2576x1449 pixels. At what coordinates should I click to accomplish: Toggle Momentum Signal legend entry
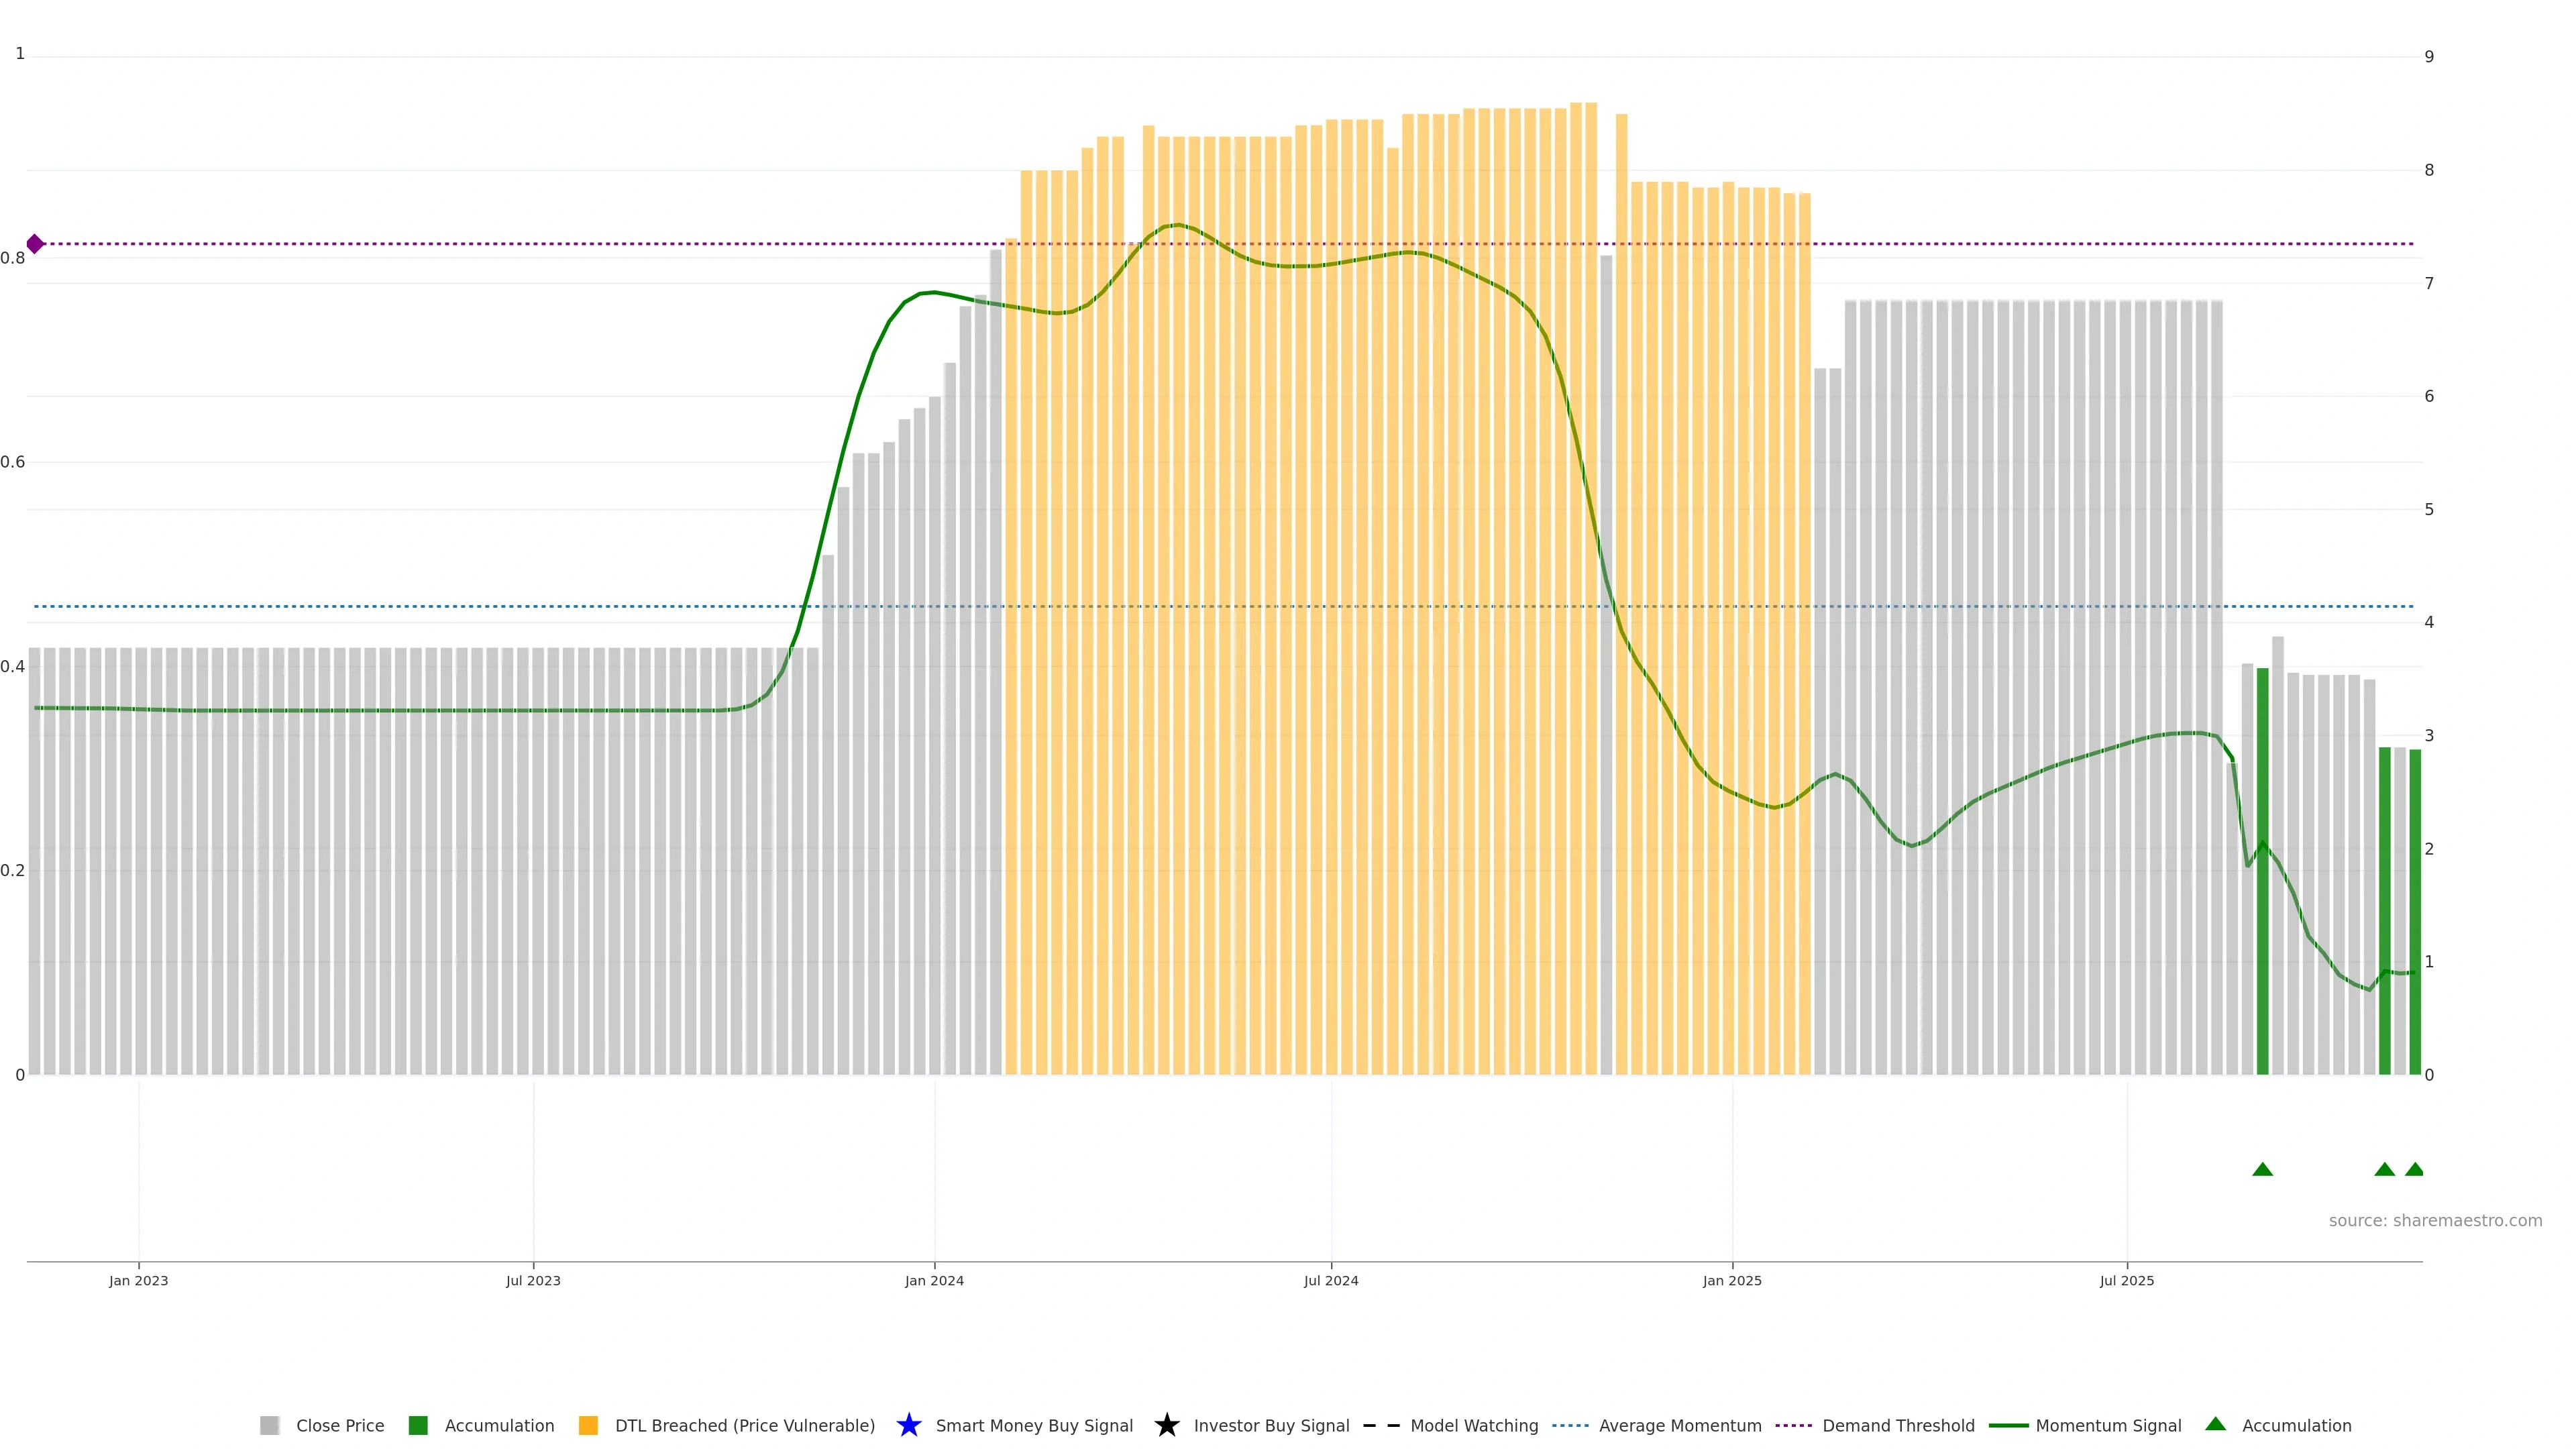coord(2108,1426)
